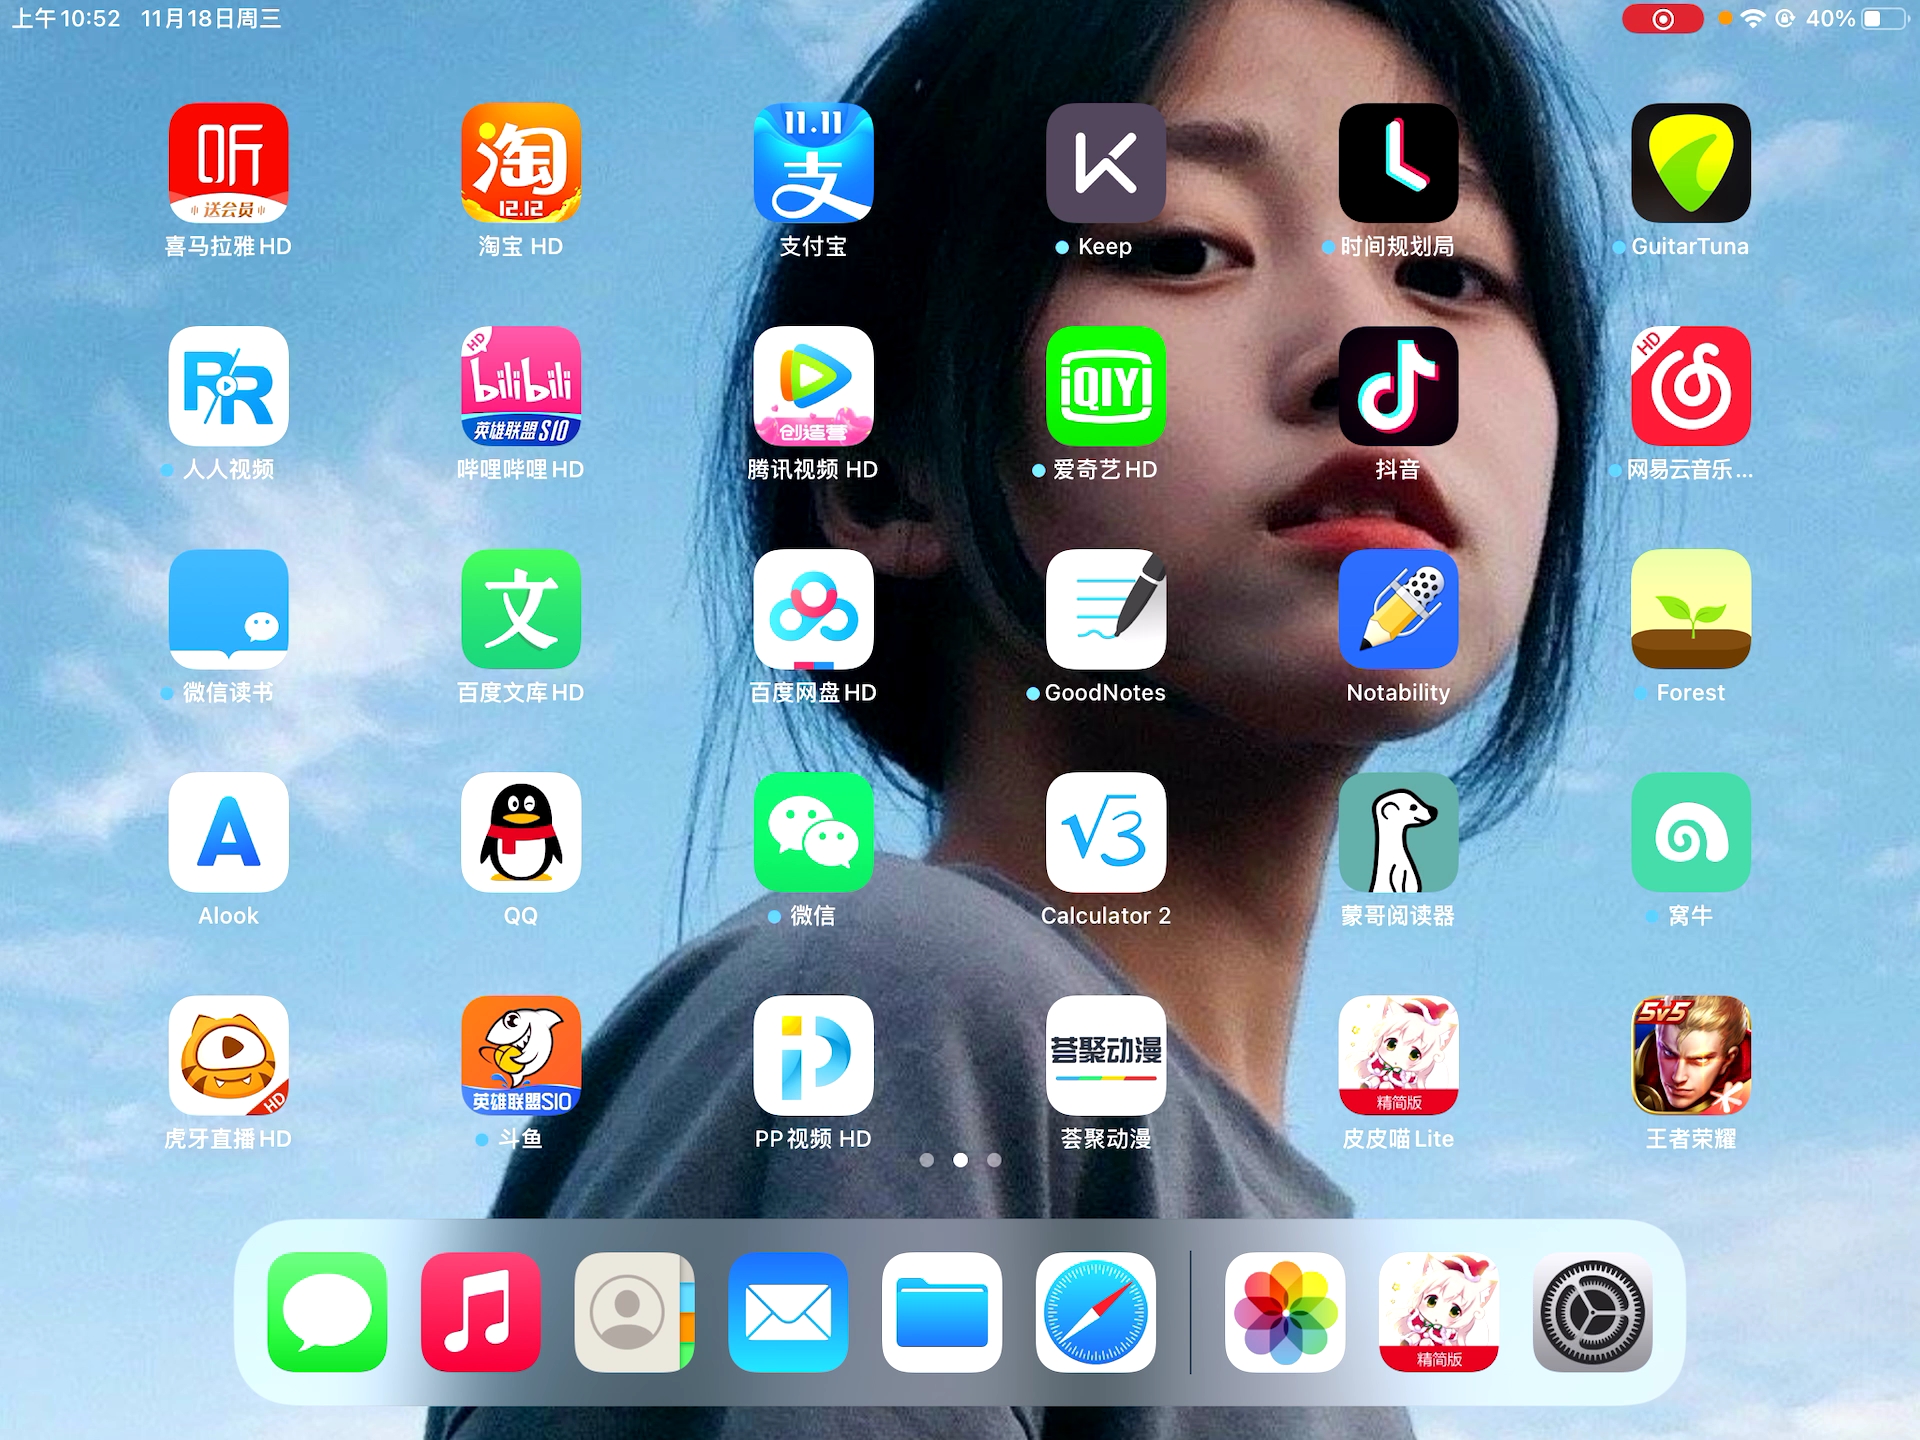Open Photos in the dock
1920x1440 pixels.
pyautogui.click(x=1285, y=1311)
